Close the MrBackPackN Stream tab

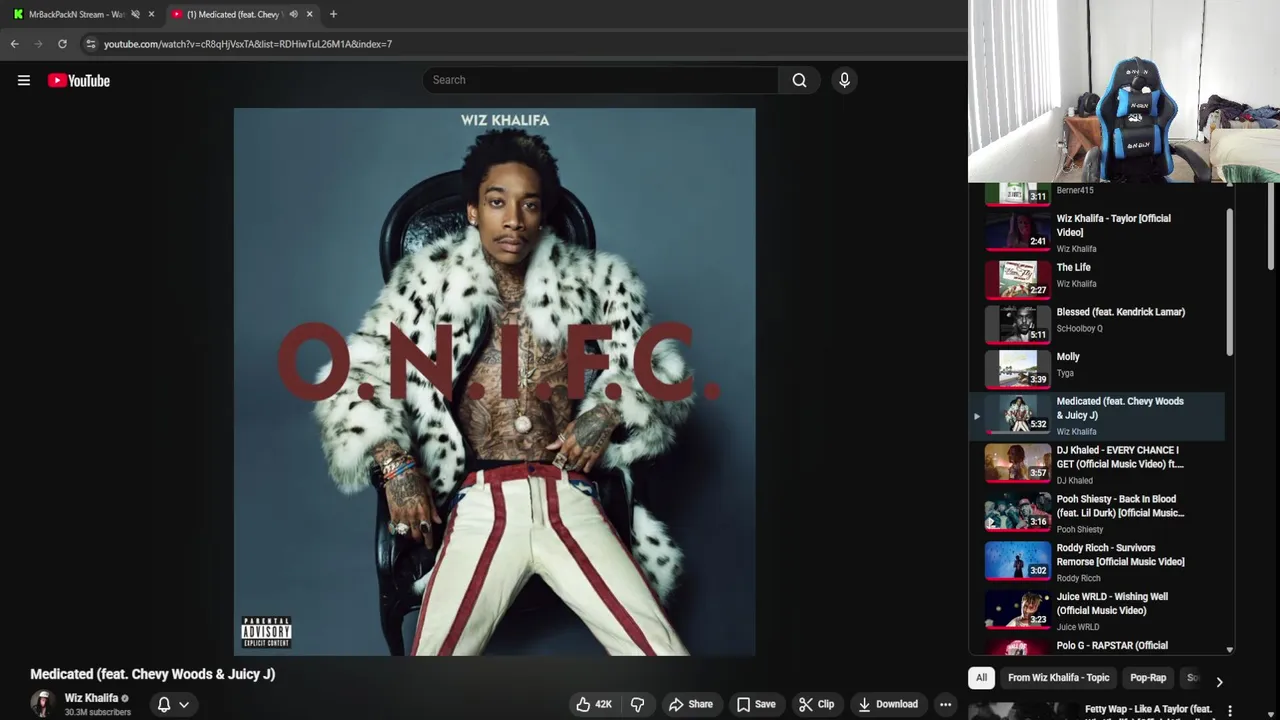click(x=151, y=14)
